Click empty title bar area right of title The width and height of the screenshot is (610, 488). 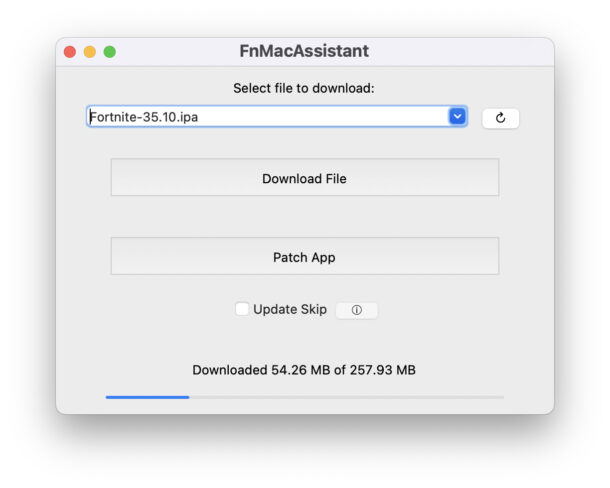pyautogui.click(x=460, y=51)
